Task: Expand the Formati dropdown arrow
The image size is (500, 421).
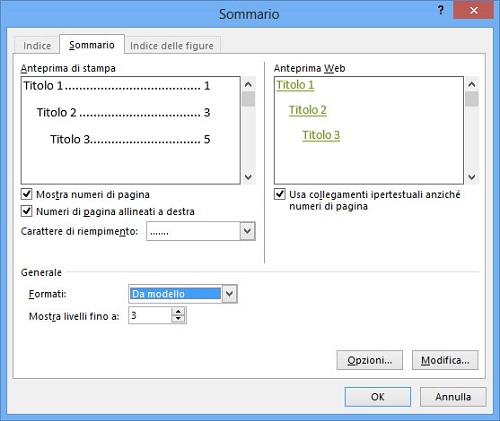Action: [229, 294]
